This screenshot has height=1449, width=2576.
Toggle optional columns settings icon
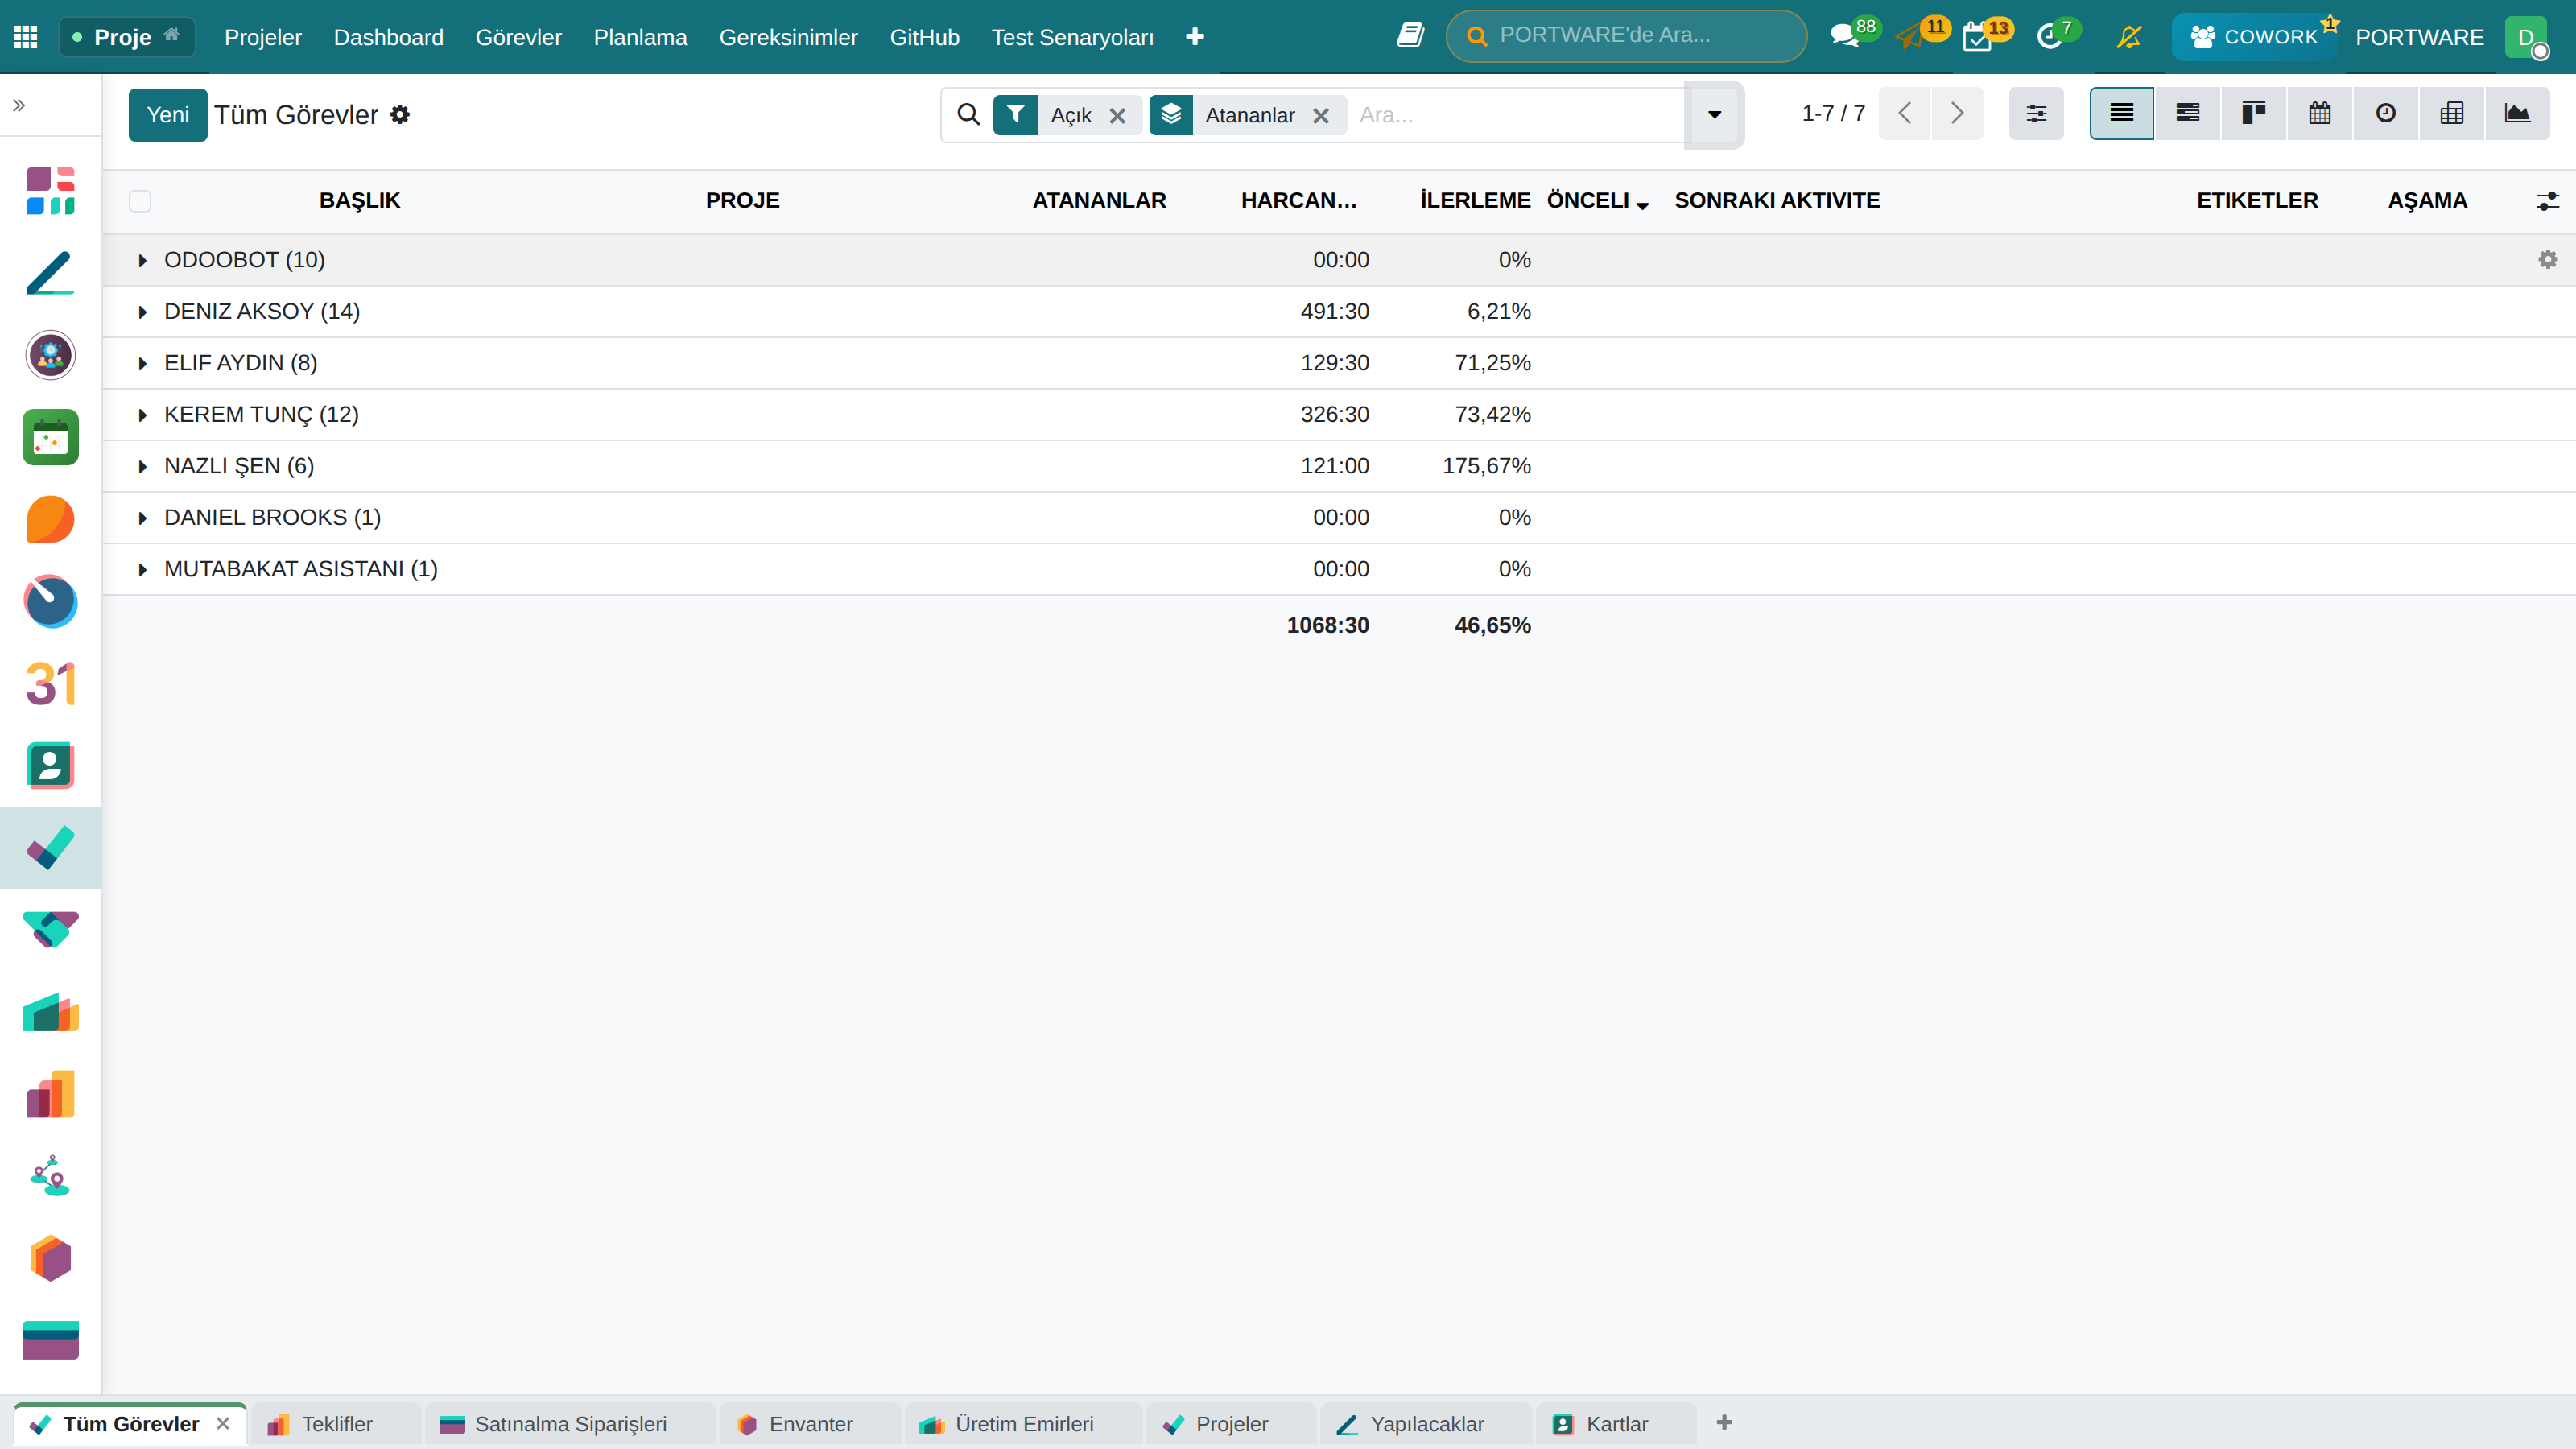coord(2547,201)
